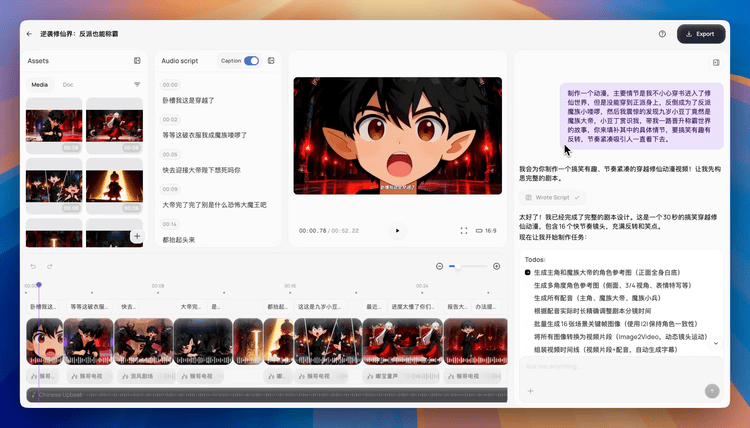This screenshot has width=750, height=428.
Task: Open the help icon next to Export
Action: [x=662, y=34]
